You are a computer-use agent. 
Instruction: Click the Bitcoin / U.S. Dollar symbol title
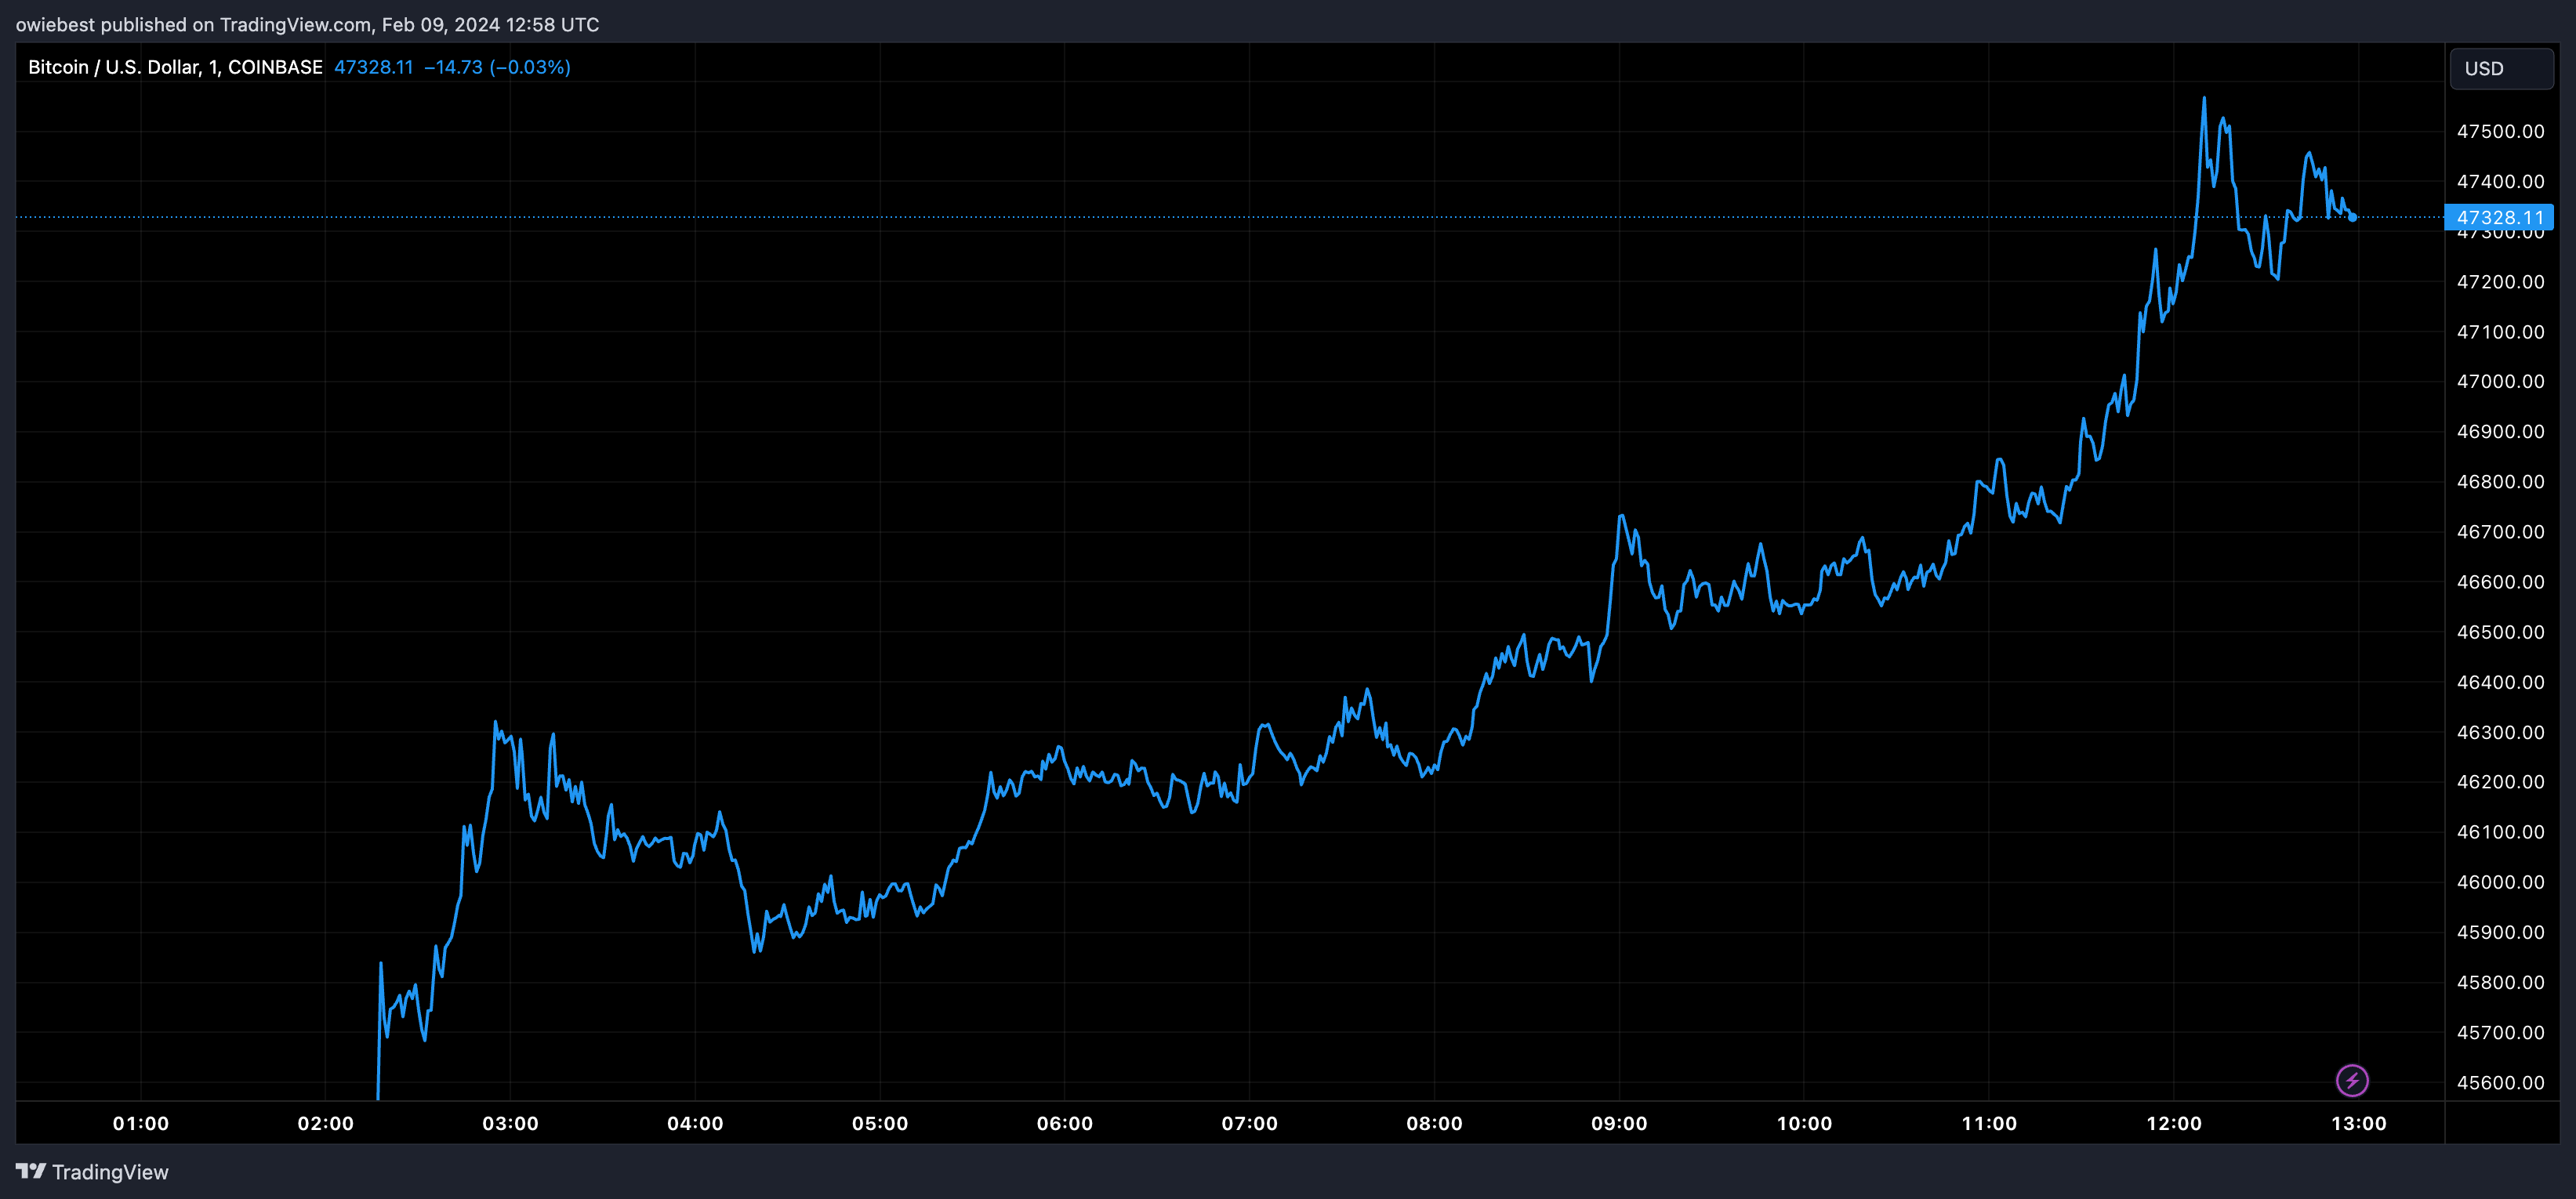tap(175, 67)
